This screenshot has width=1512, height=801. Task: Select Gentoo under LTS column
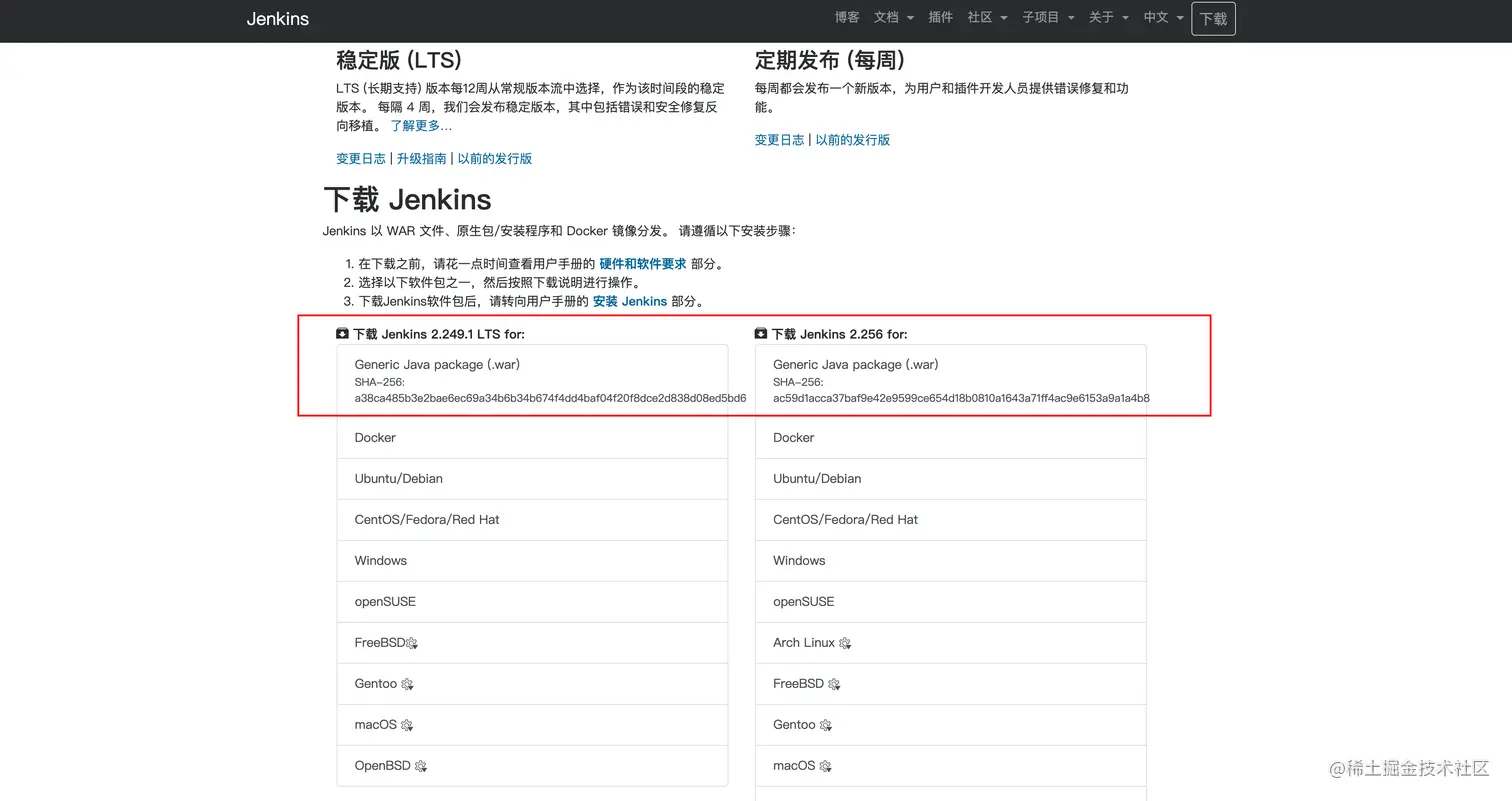click(x=532, y=684)
